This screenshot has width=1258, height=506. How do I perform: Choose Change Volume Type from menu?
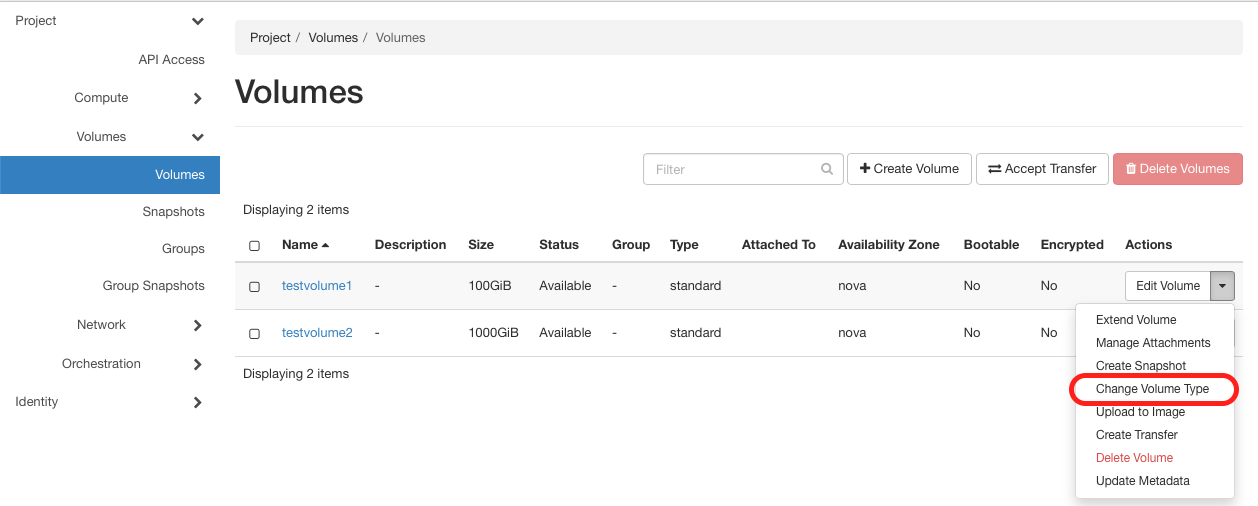1152,389
